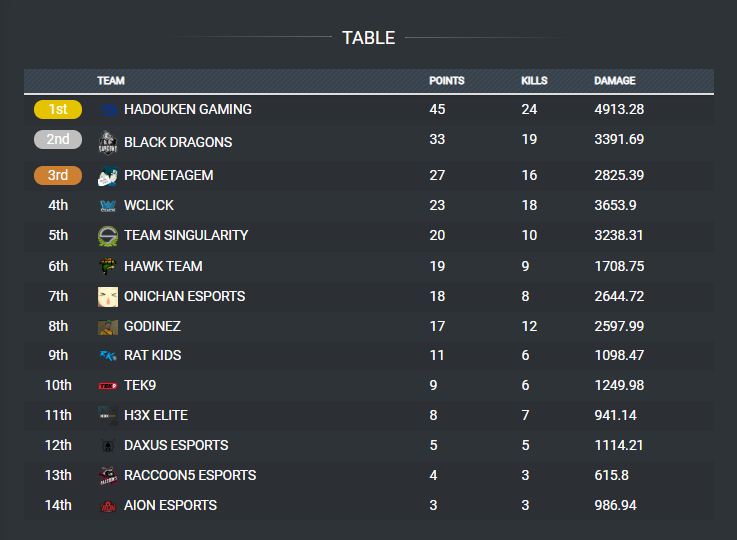Click Team Singularity's 20 points value
Viewport: 737px width, 540px height.
pyautogui.click(x=437, y=235)
